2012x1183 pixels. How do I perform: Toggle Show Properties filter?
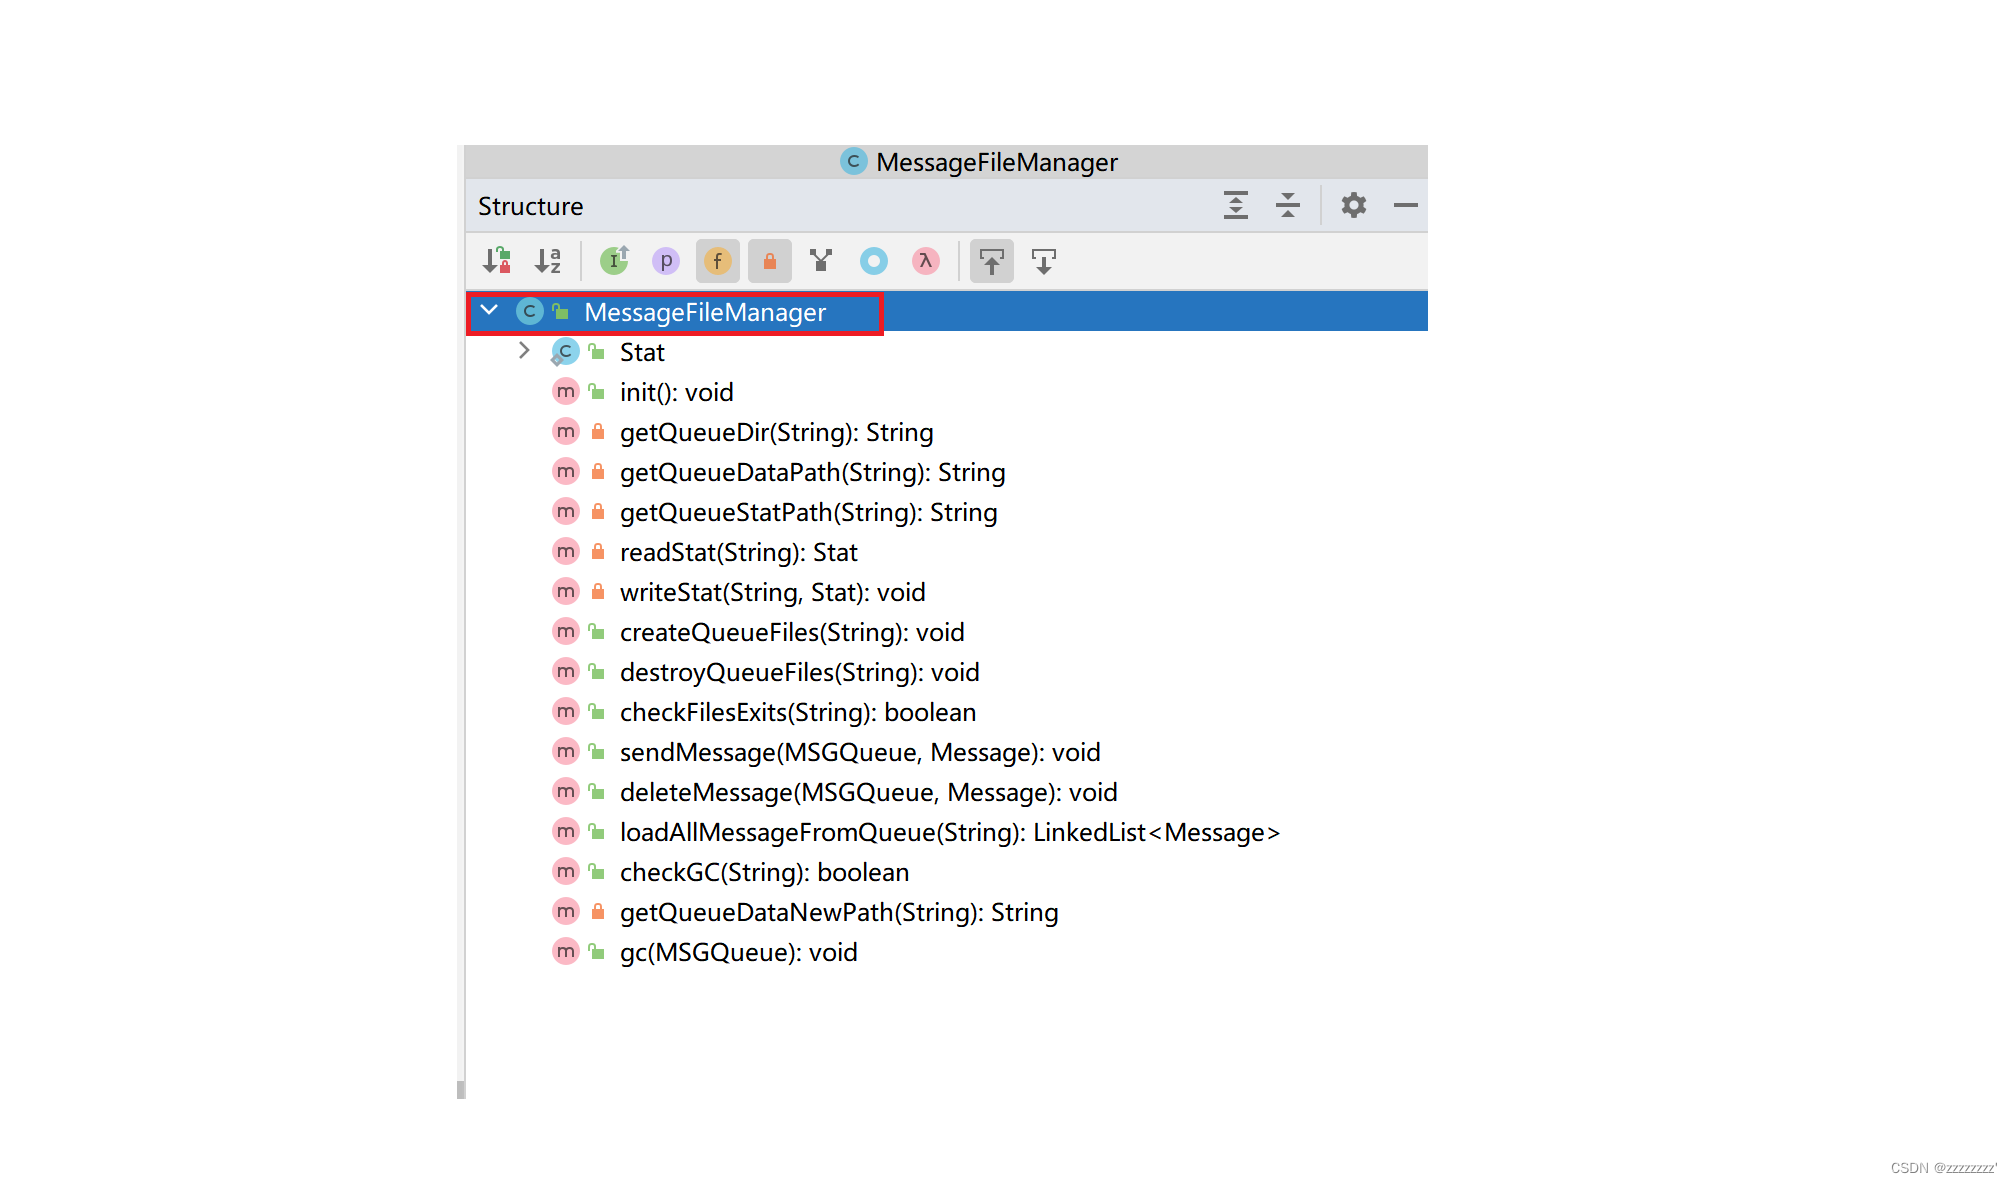(x=666, y=261)
